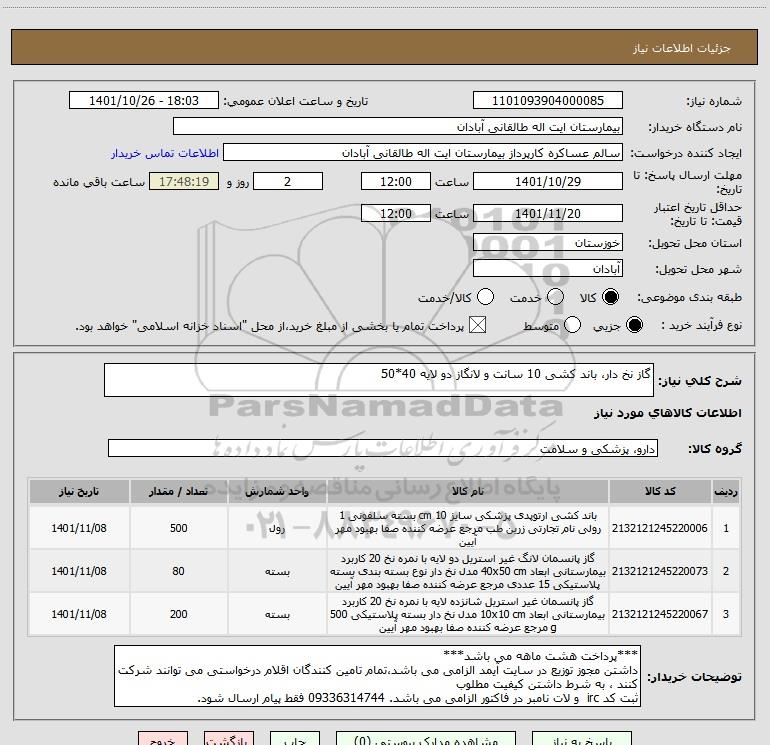The width and height of the screenshot is (770, 745).
Task: Click the buyer name field بیمارستان ایت اله طالقانی آبادان
Action: point(398,127)
